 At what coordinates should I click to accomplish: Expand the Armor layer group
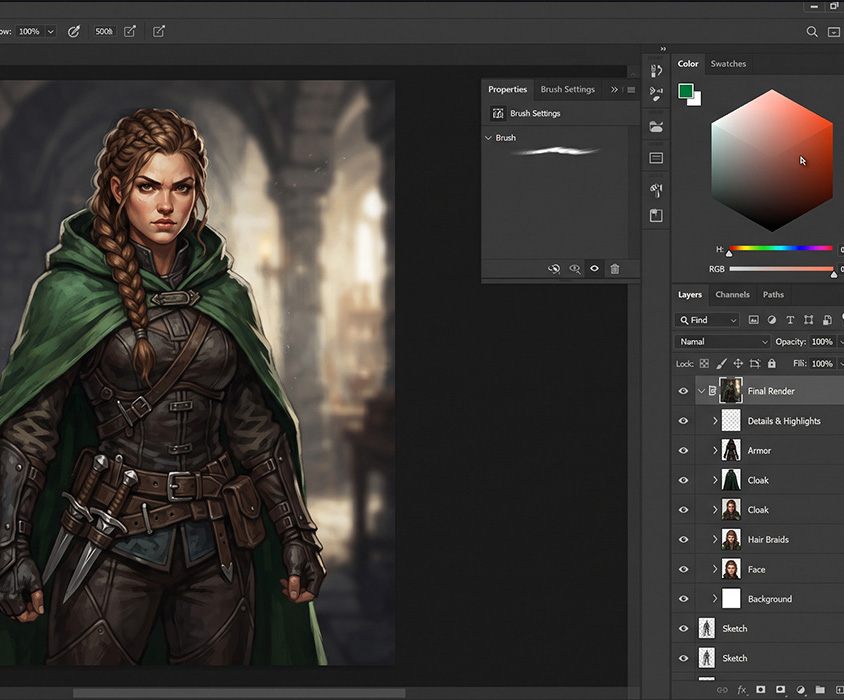coord(715,450)
